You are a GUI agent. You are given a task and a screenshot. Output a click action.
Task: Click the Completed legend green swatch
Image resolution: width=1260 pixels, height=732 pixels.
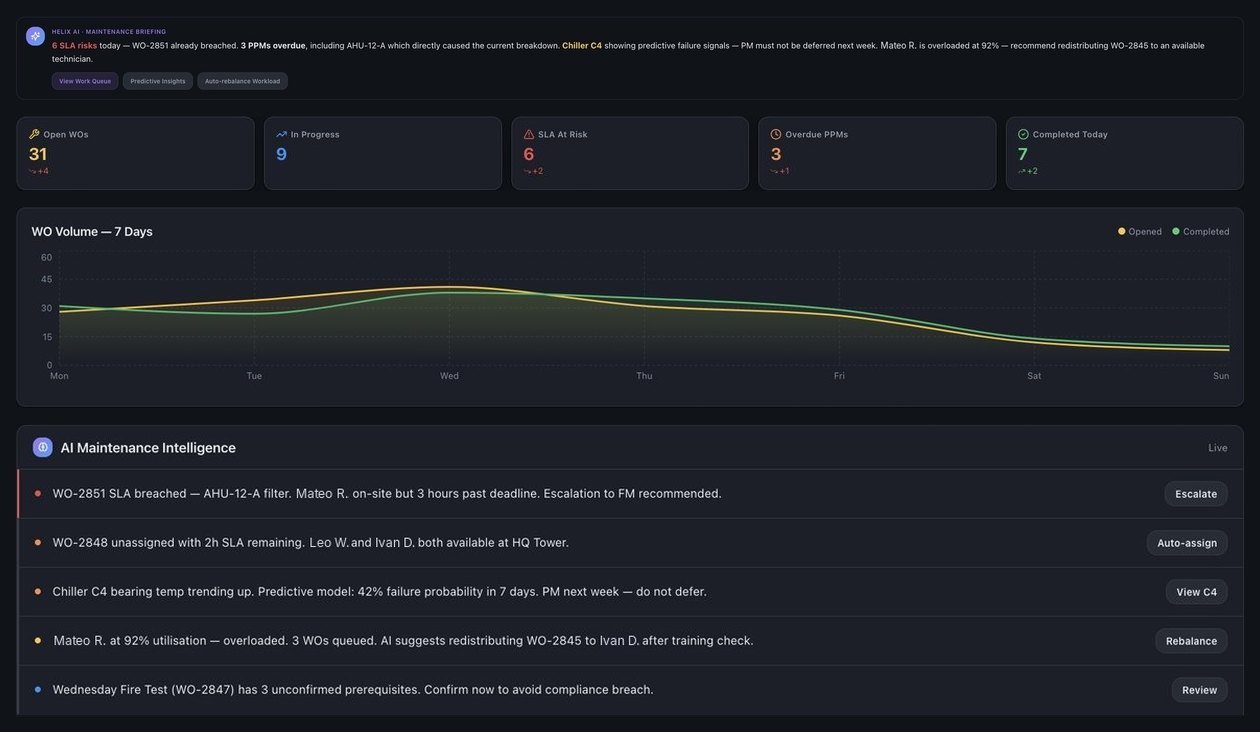point(1176,231)
